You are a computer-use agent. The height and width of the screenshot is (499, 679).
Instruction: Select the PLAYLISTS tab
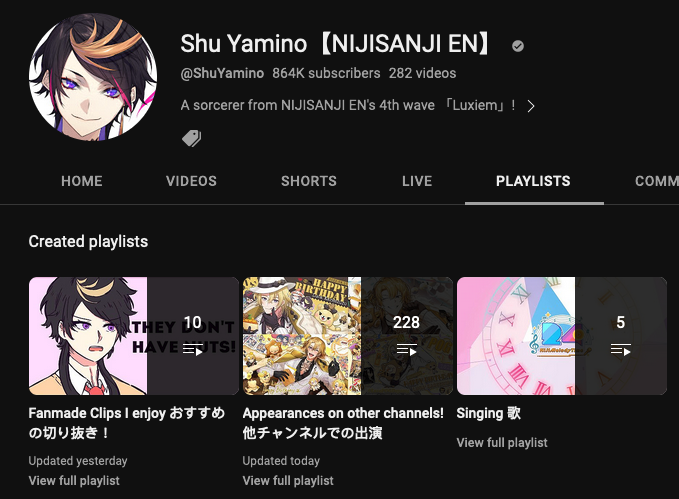point(533,181)
